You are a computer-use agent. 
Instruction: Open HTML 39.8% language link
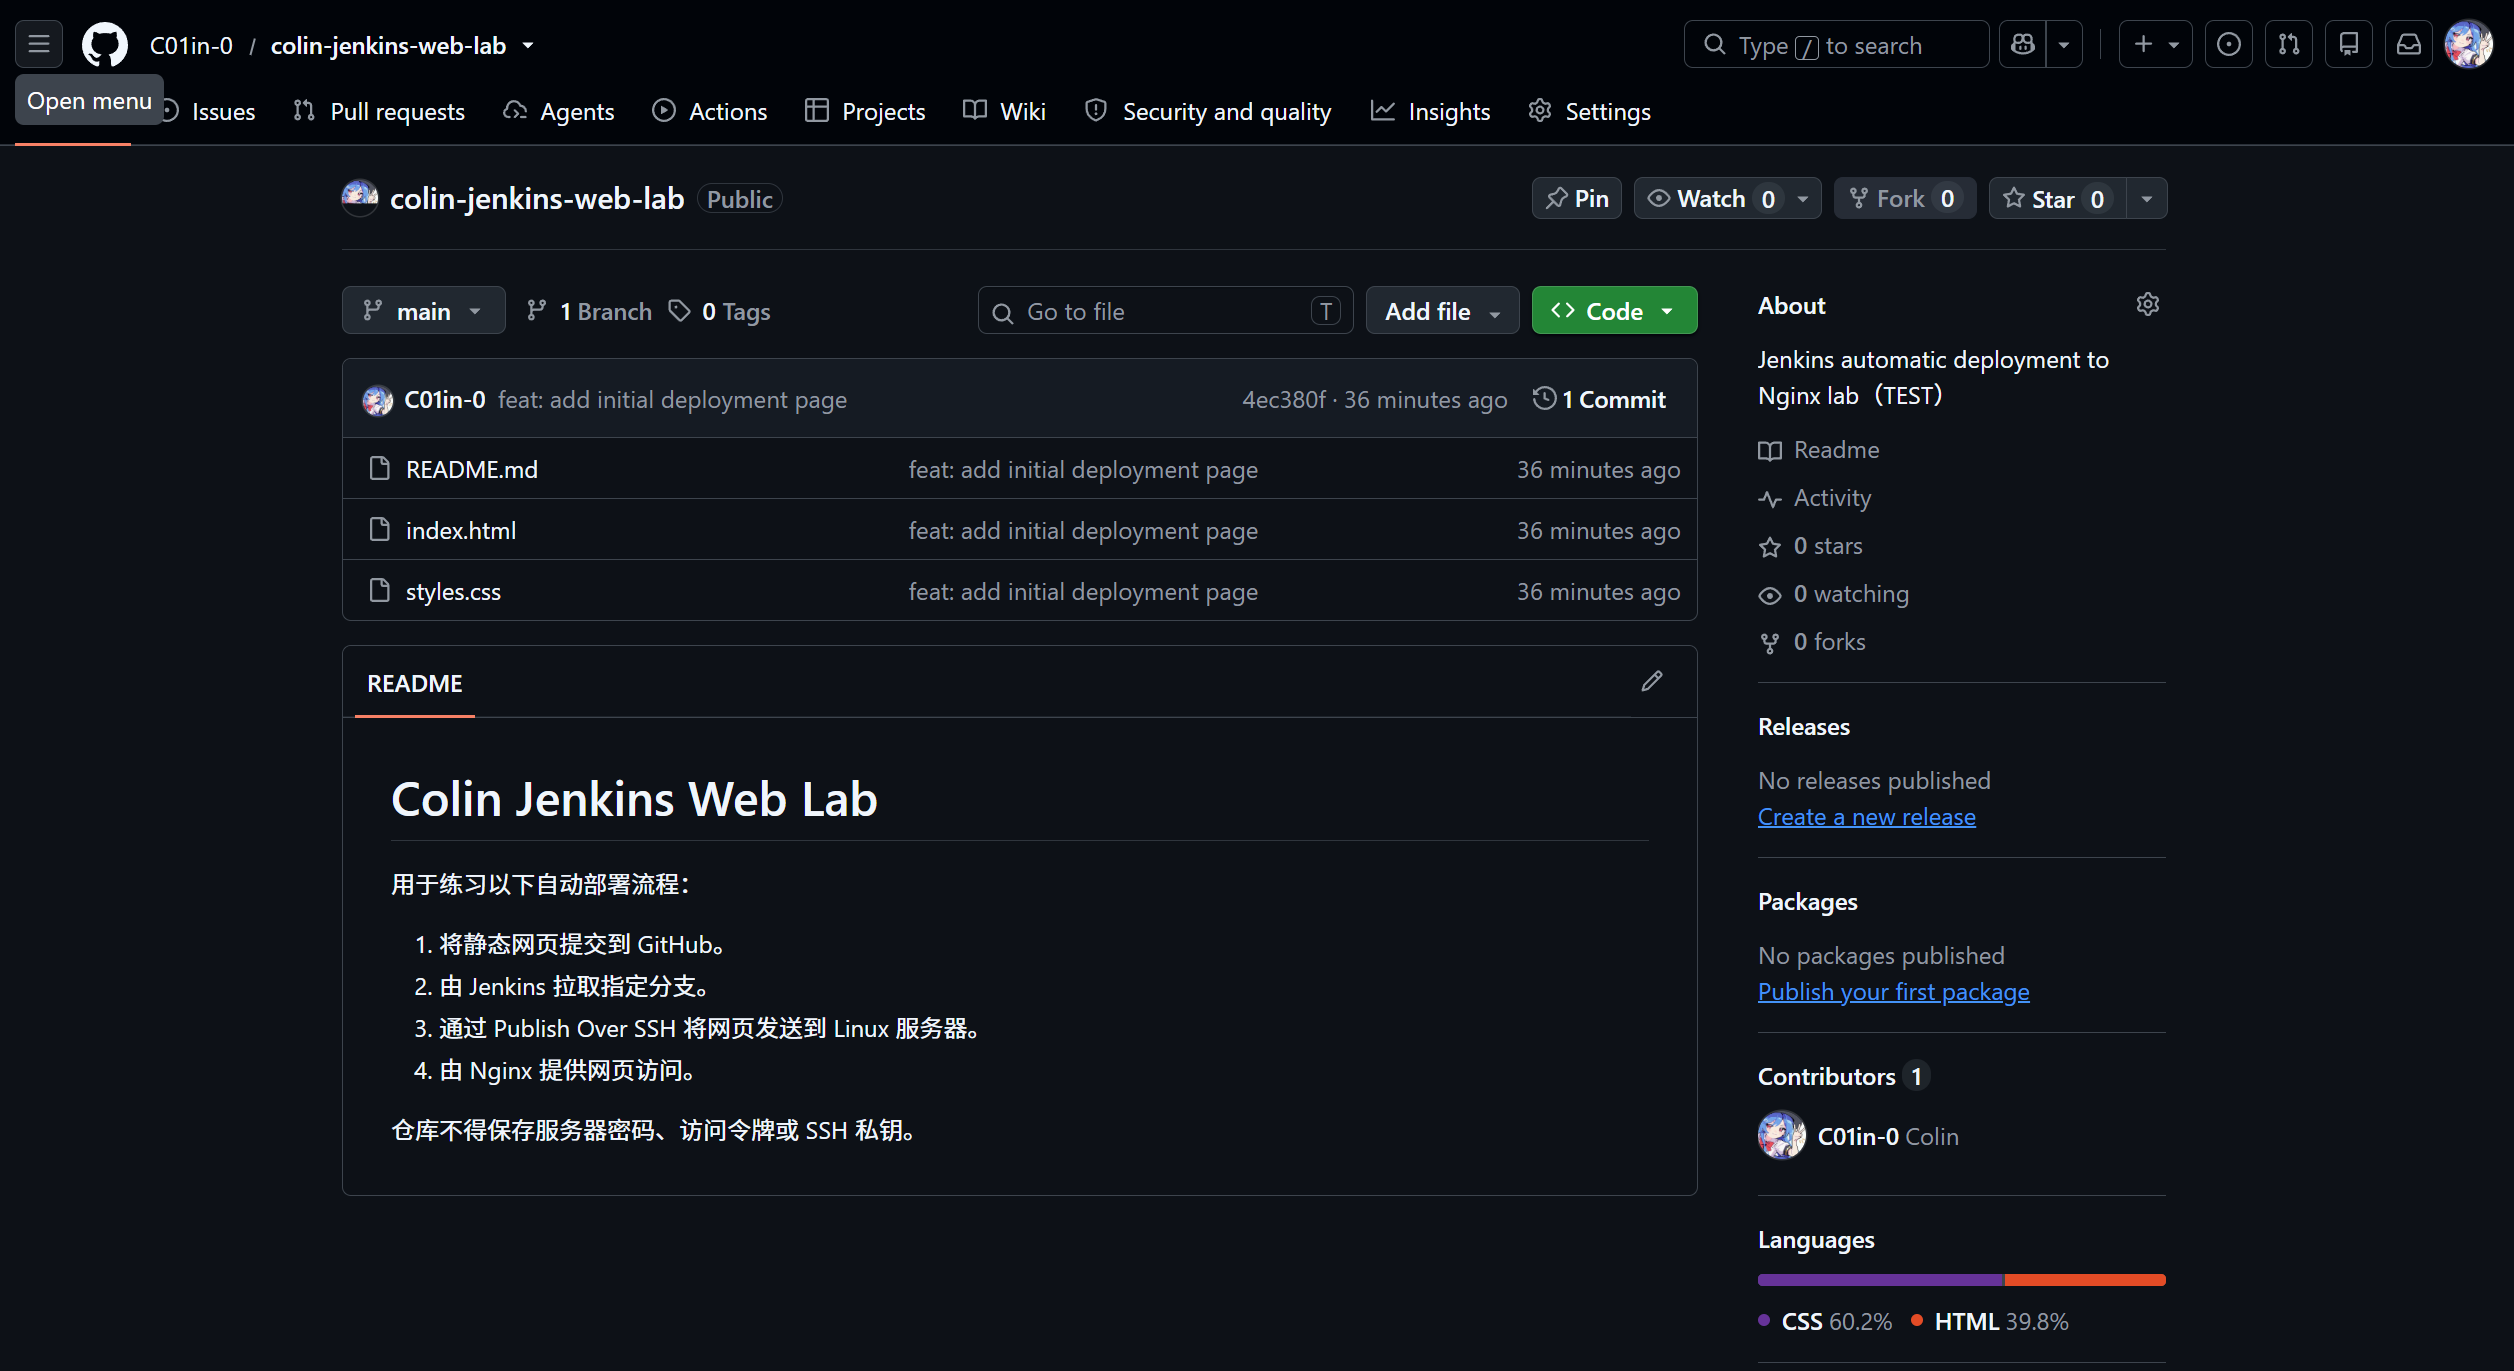pyautogui.click(x=1990, y=1322)
